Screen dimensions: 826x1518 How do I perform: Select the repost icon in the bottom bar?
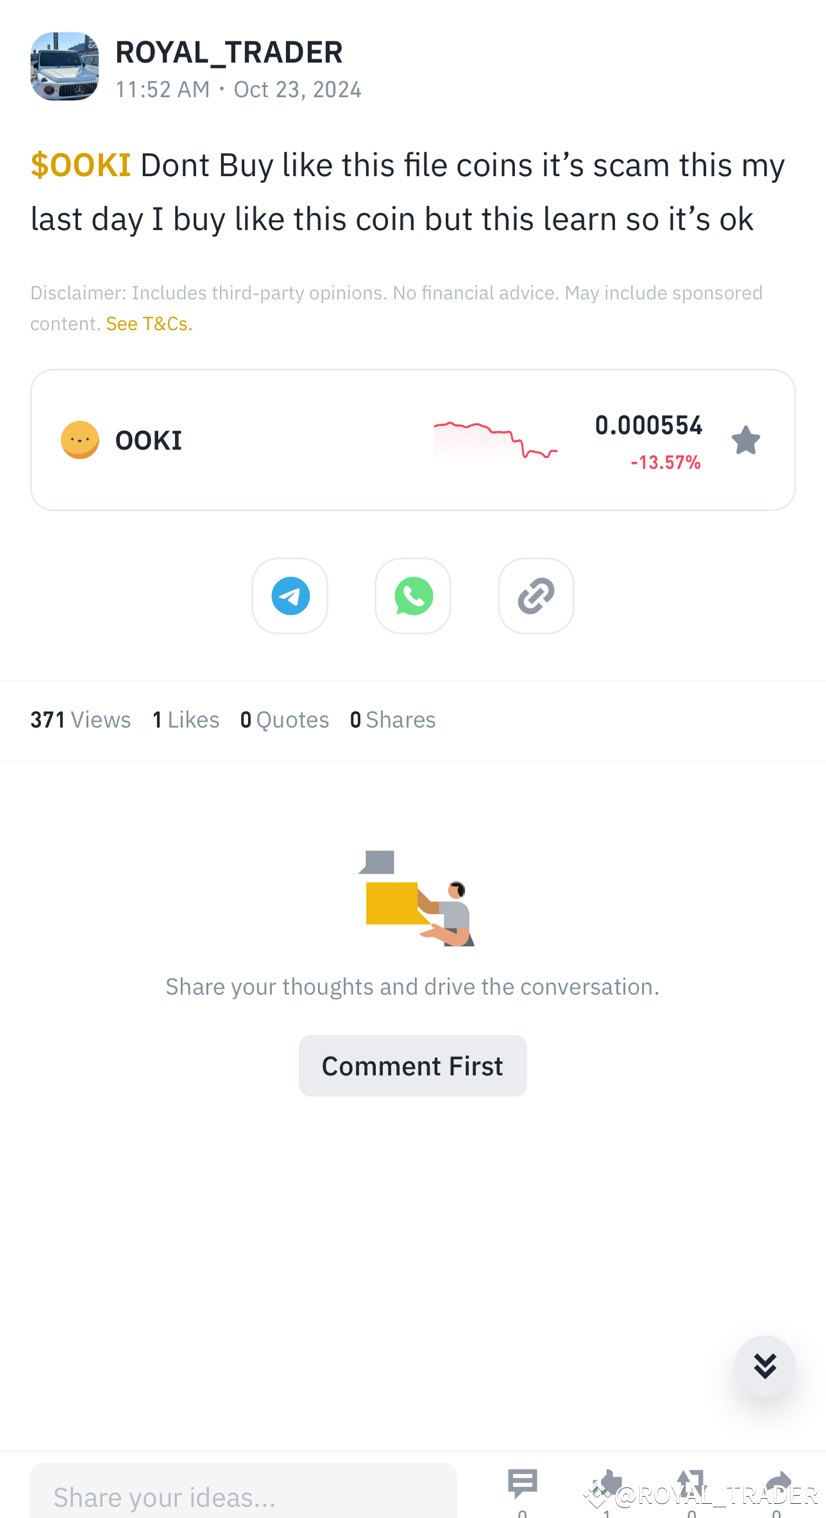[x=689, y=1483]
